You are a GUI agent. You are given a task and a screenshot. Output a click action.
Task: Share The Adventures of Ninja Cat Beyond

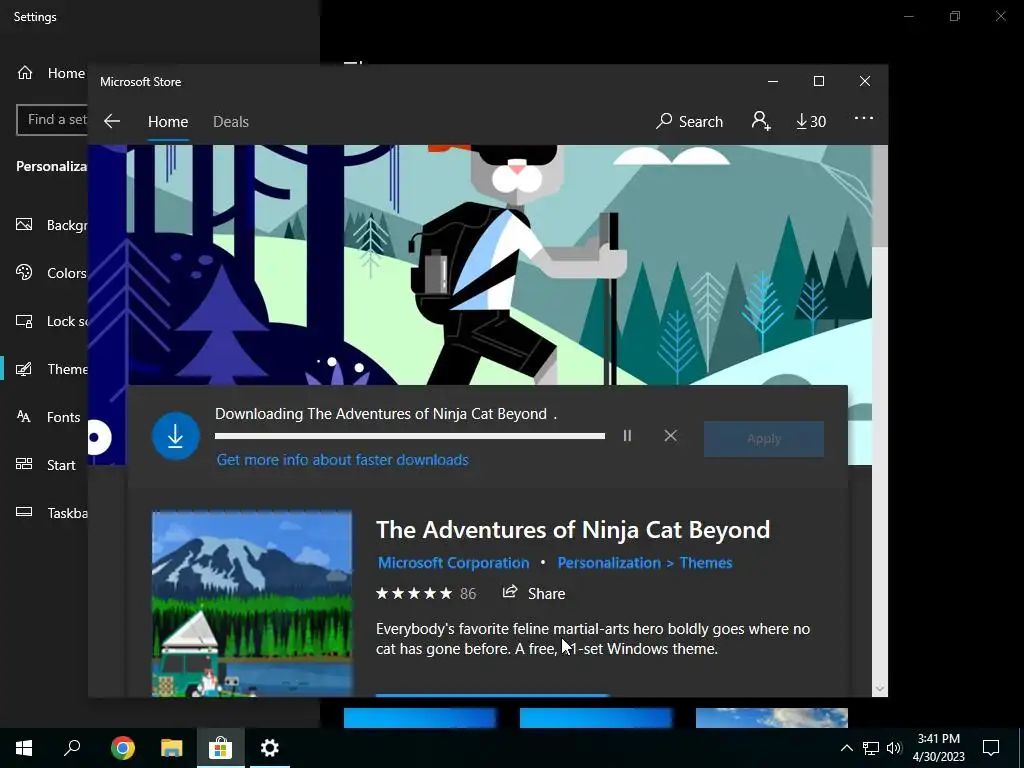(x=534, y=593)
